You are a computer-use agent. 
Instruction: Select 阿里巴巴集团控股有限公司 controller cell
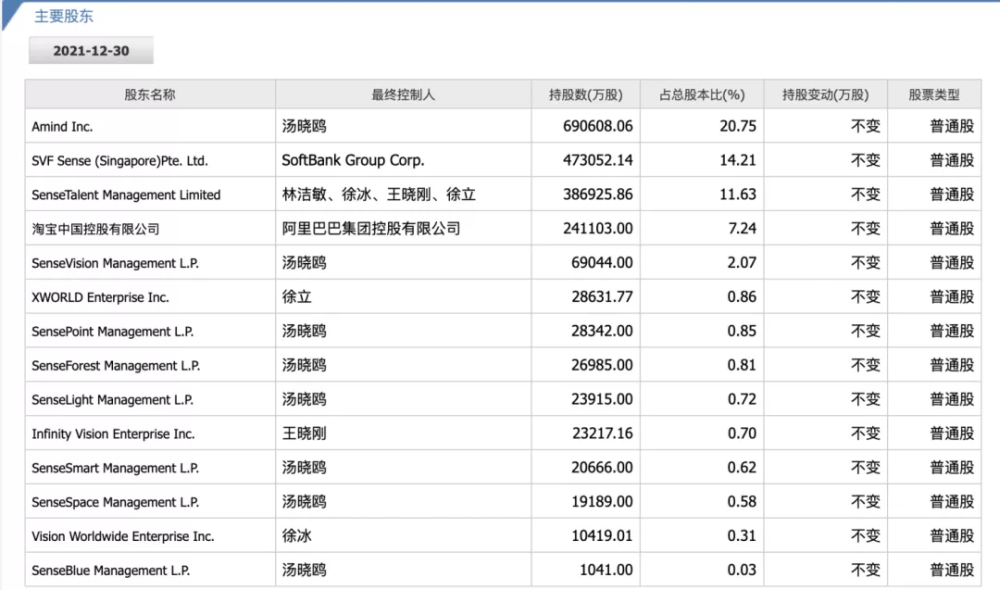(403, 228)
